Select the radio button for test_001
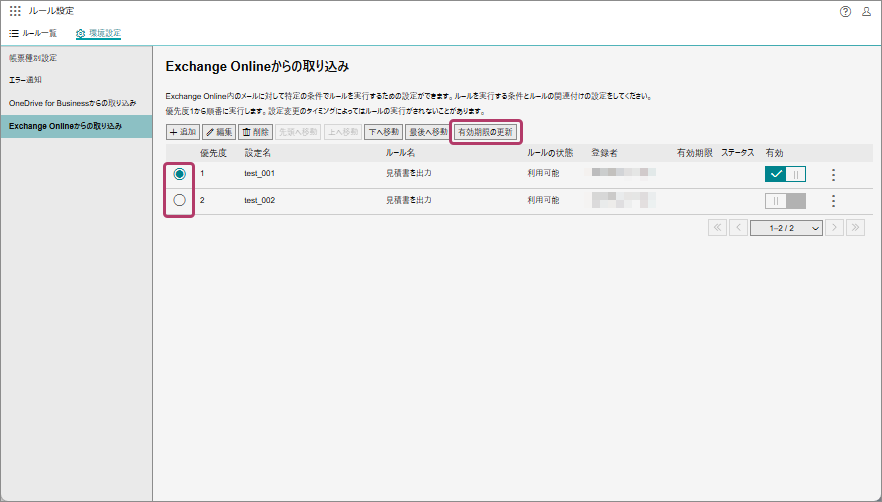882x502 pixels. pyautogui.click(x=180, y=174)
